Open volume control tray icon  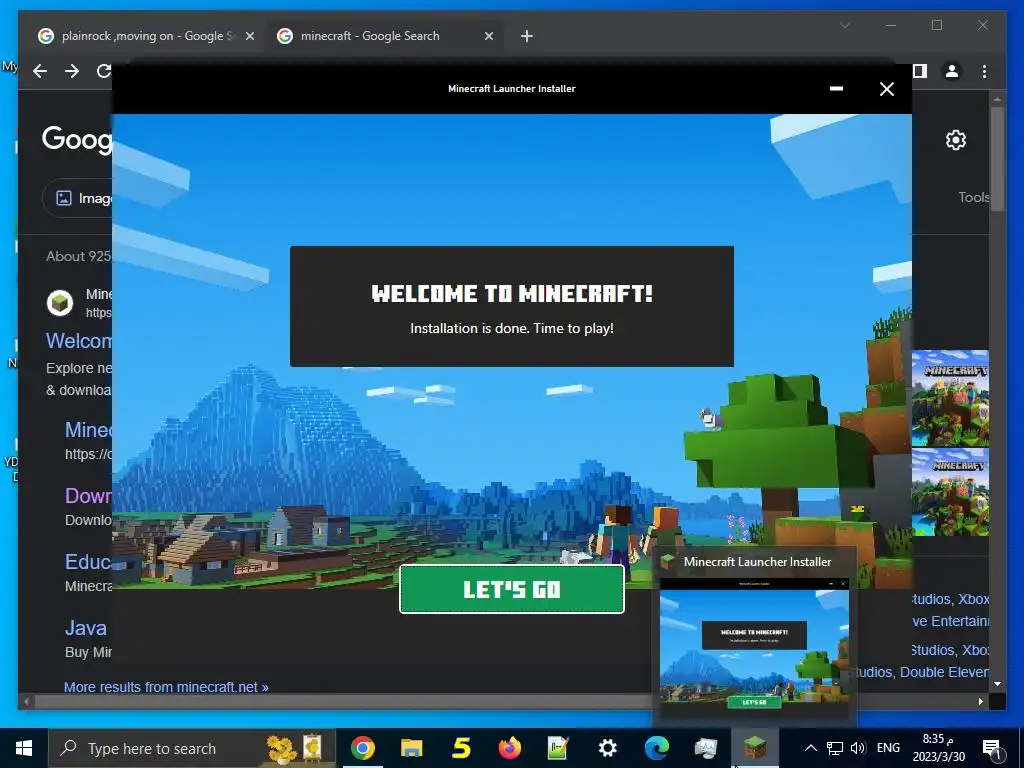click(x=858, y=748)
